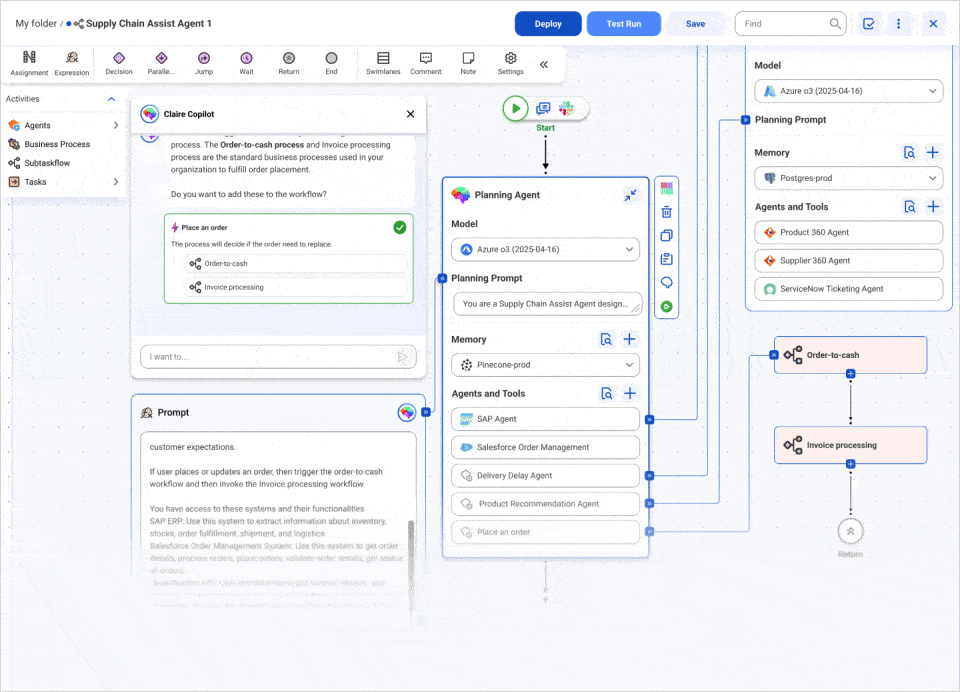The width and height of the screenshot is (960, 692).
Task: Click into the Find search field
Action: [x=790, y=24]
